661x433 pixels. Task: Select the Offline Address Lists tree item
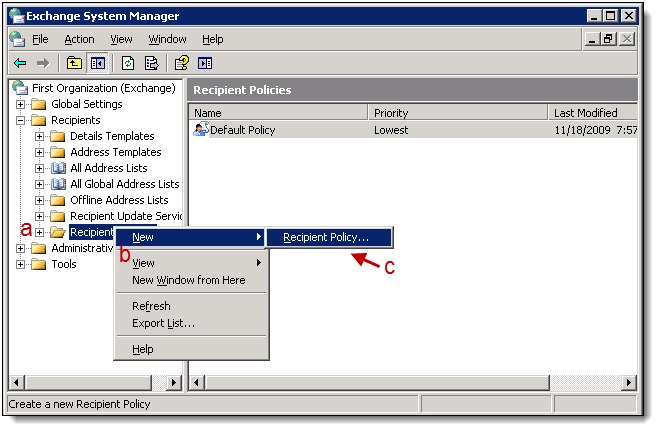(119, 200)
